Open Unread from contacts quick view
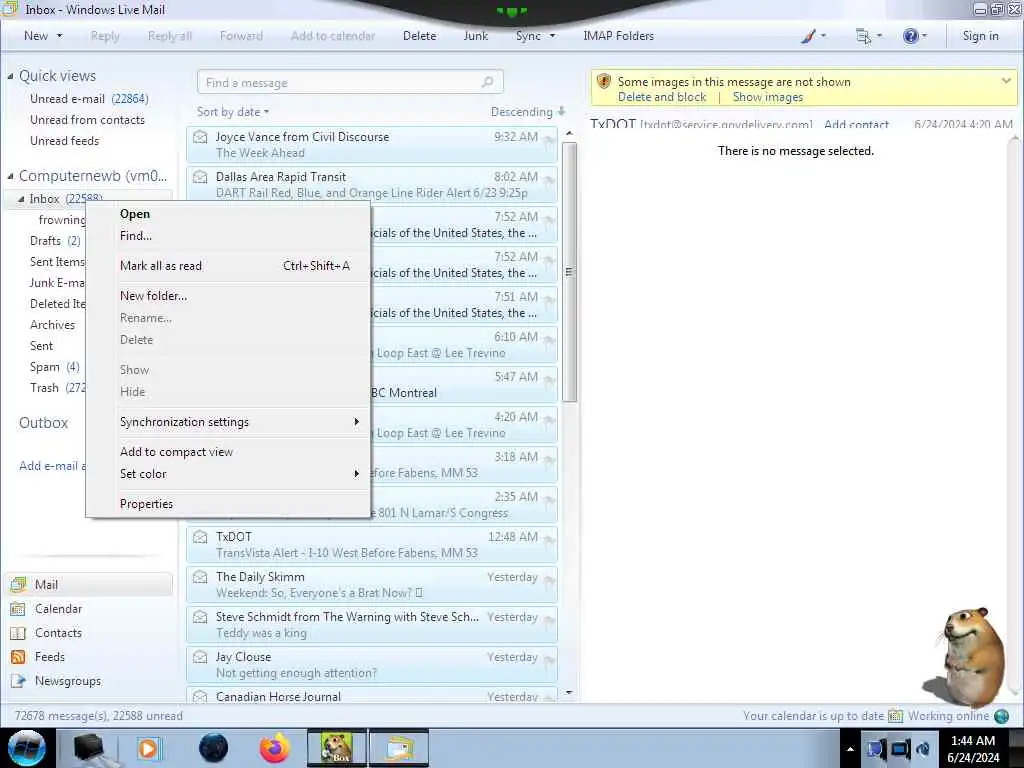This screenshot has height=768, width=1024. 87,120
